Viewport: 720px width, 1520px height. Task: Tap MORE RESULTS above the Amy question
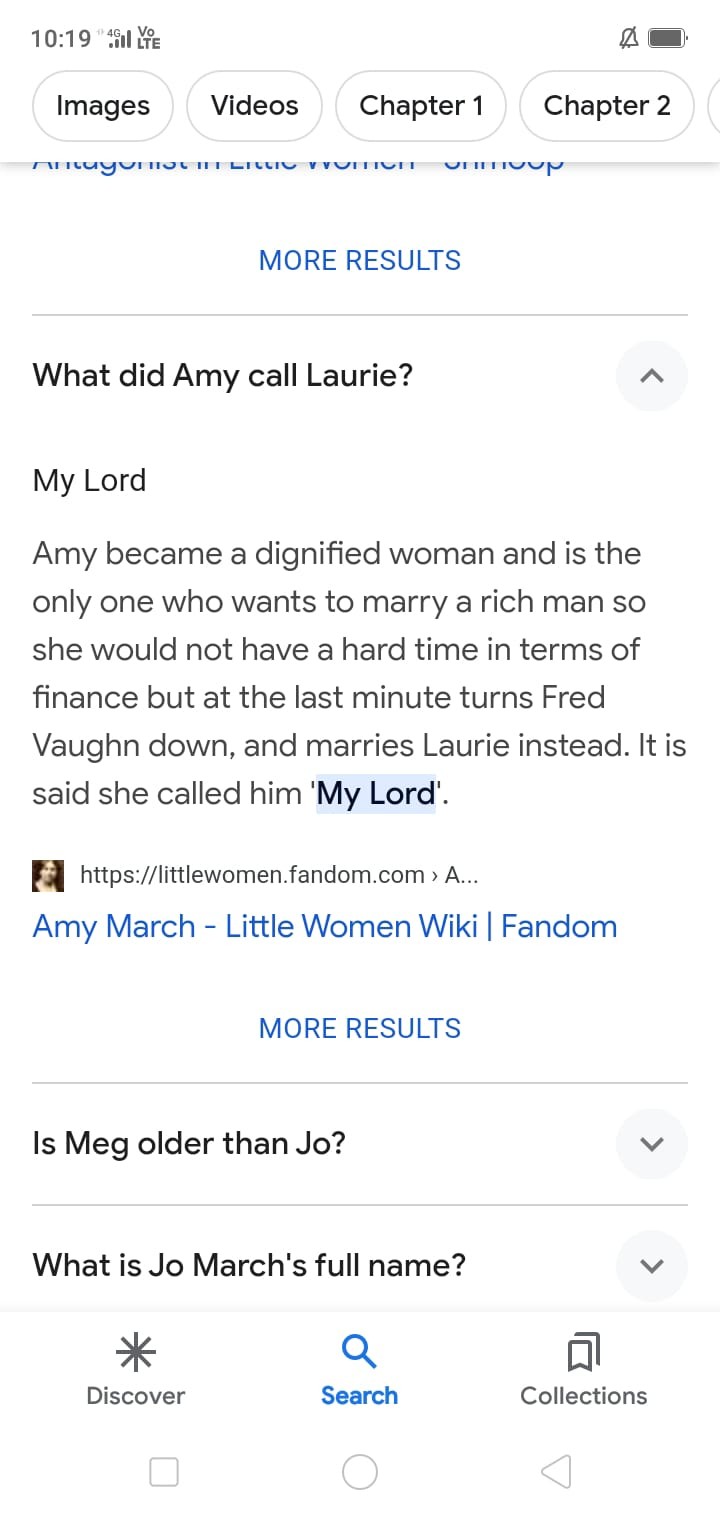[360, 261]
